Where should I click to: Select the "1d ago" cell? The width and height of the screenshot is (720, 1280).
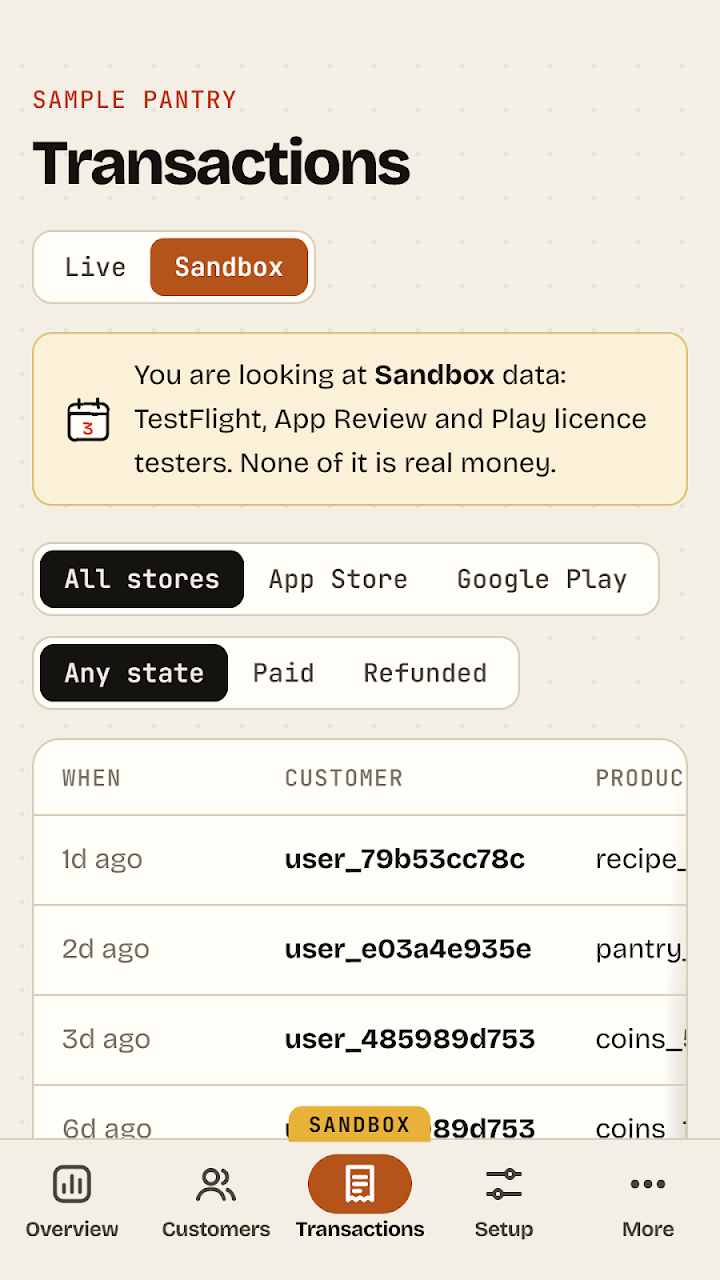[x=102, y=859]
